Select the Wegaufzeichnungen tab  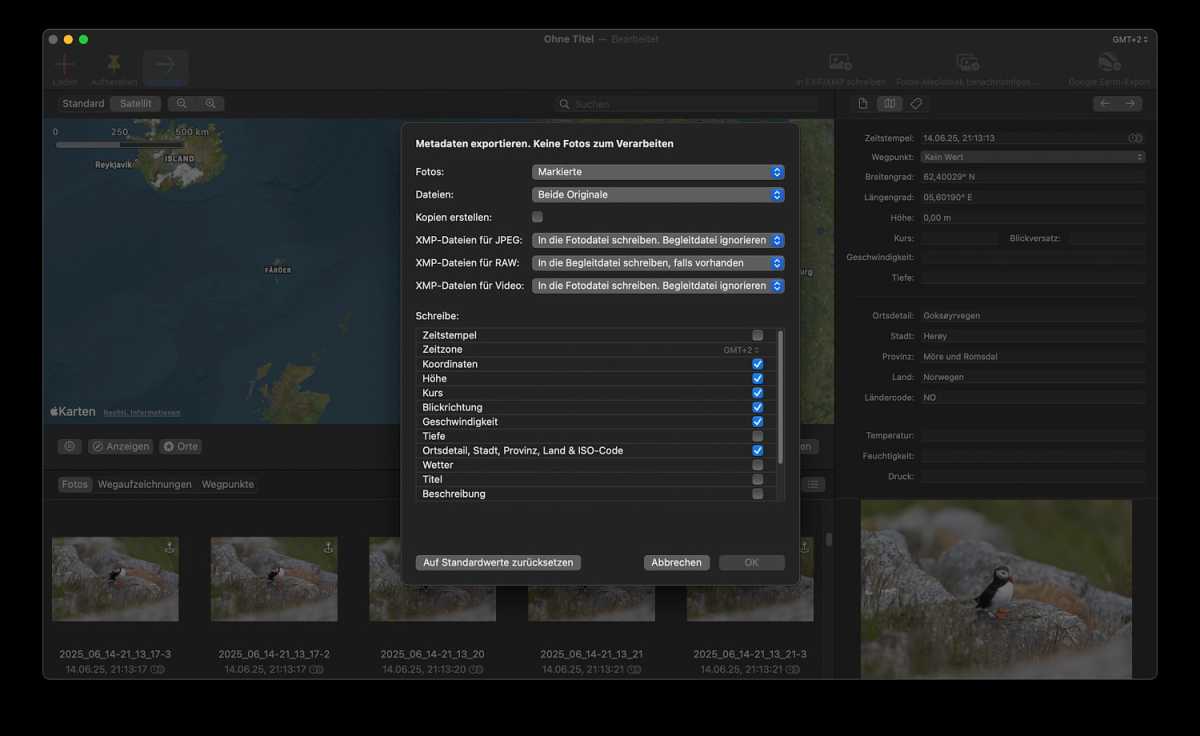pyautogui.click(x=145, y=484)
